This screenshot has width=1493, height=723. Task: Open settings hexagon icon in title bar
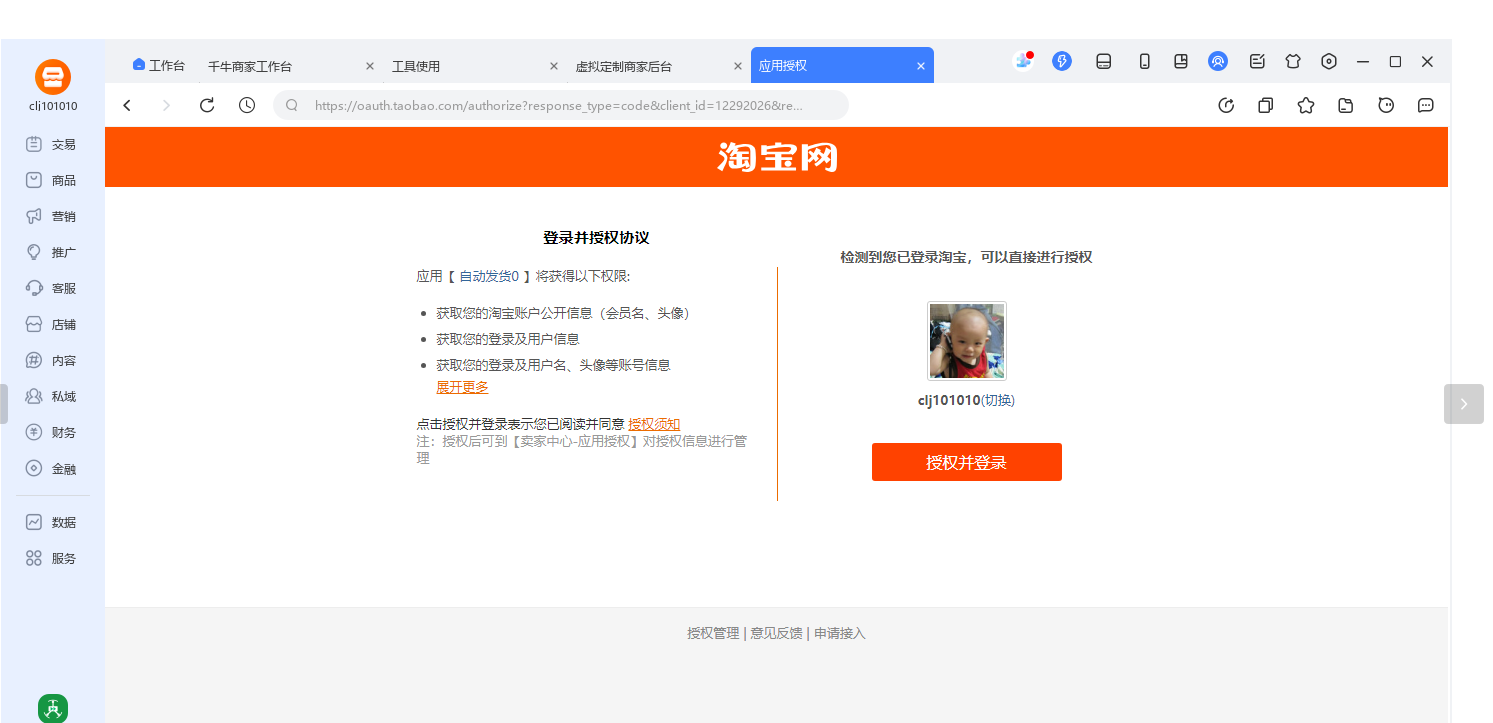[x=1329, y=61]
